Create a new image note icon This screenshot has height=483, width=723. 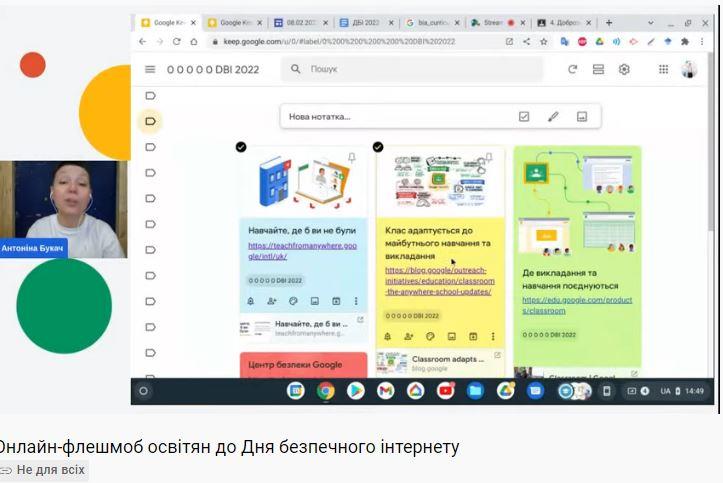(582, 117)
